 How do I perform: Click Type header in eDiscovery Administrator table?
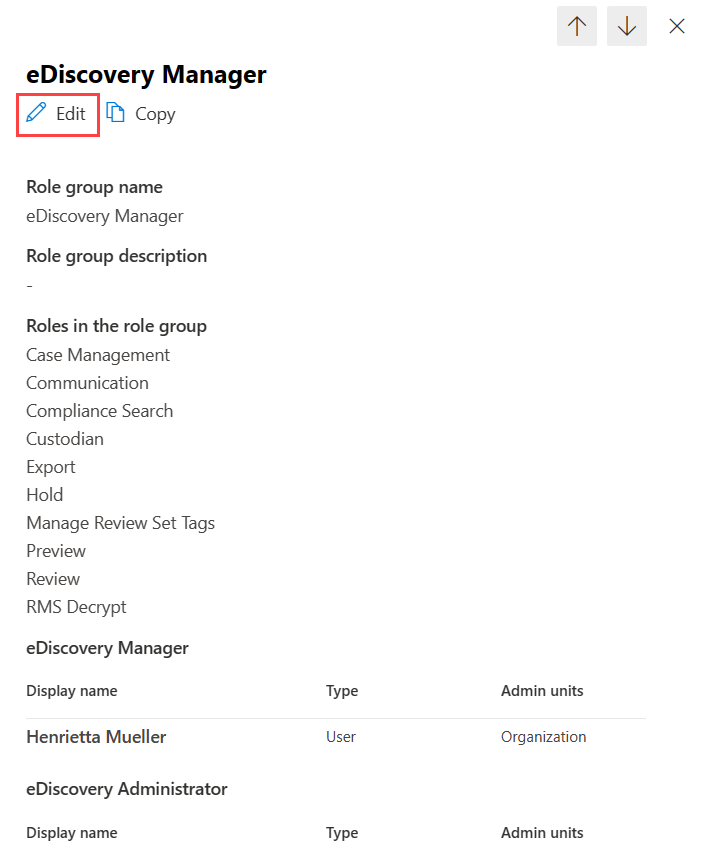click(x=342, y=833)
